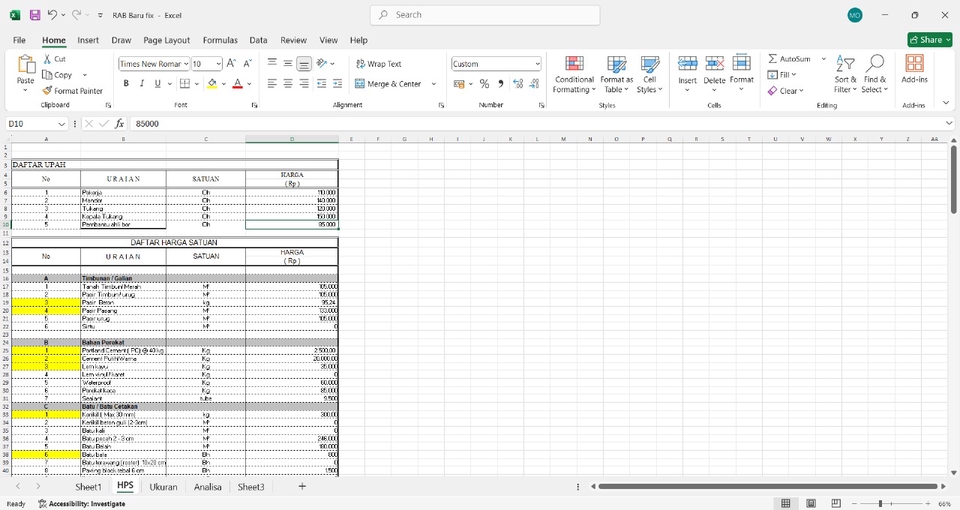Click the Save icon in title bar
960x510 pixels.
[x=35, y=15]
